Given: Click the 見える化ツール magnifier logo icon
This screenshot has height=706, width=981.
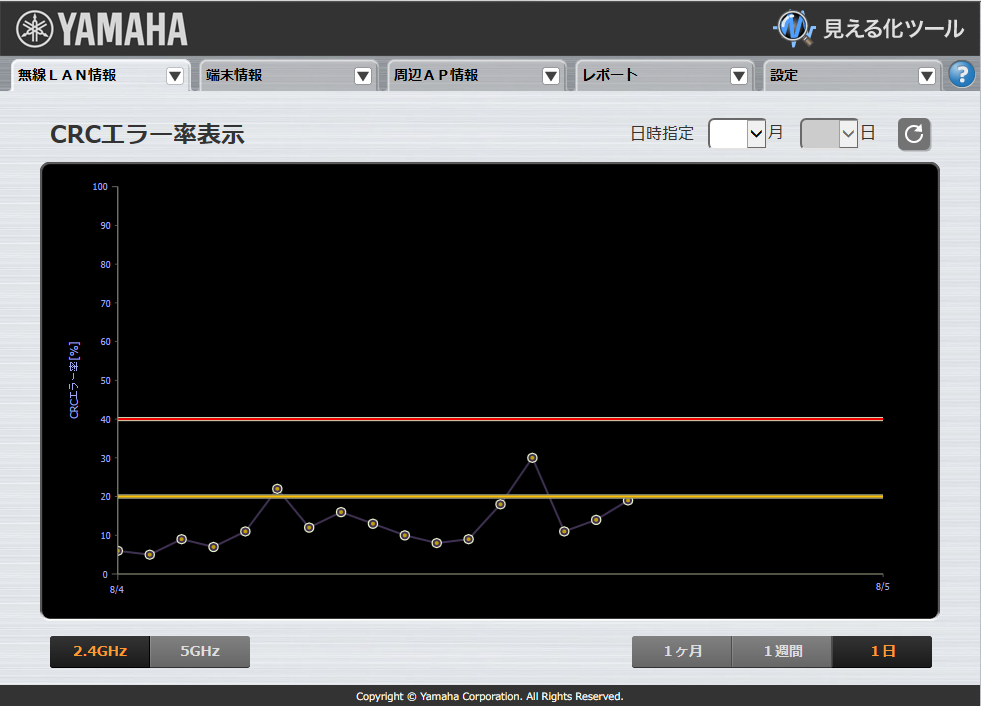Looking at the screenshot, I should pyautogui.click(x=795, y=29).
